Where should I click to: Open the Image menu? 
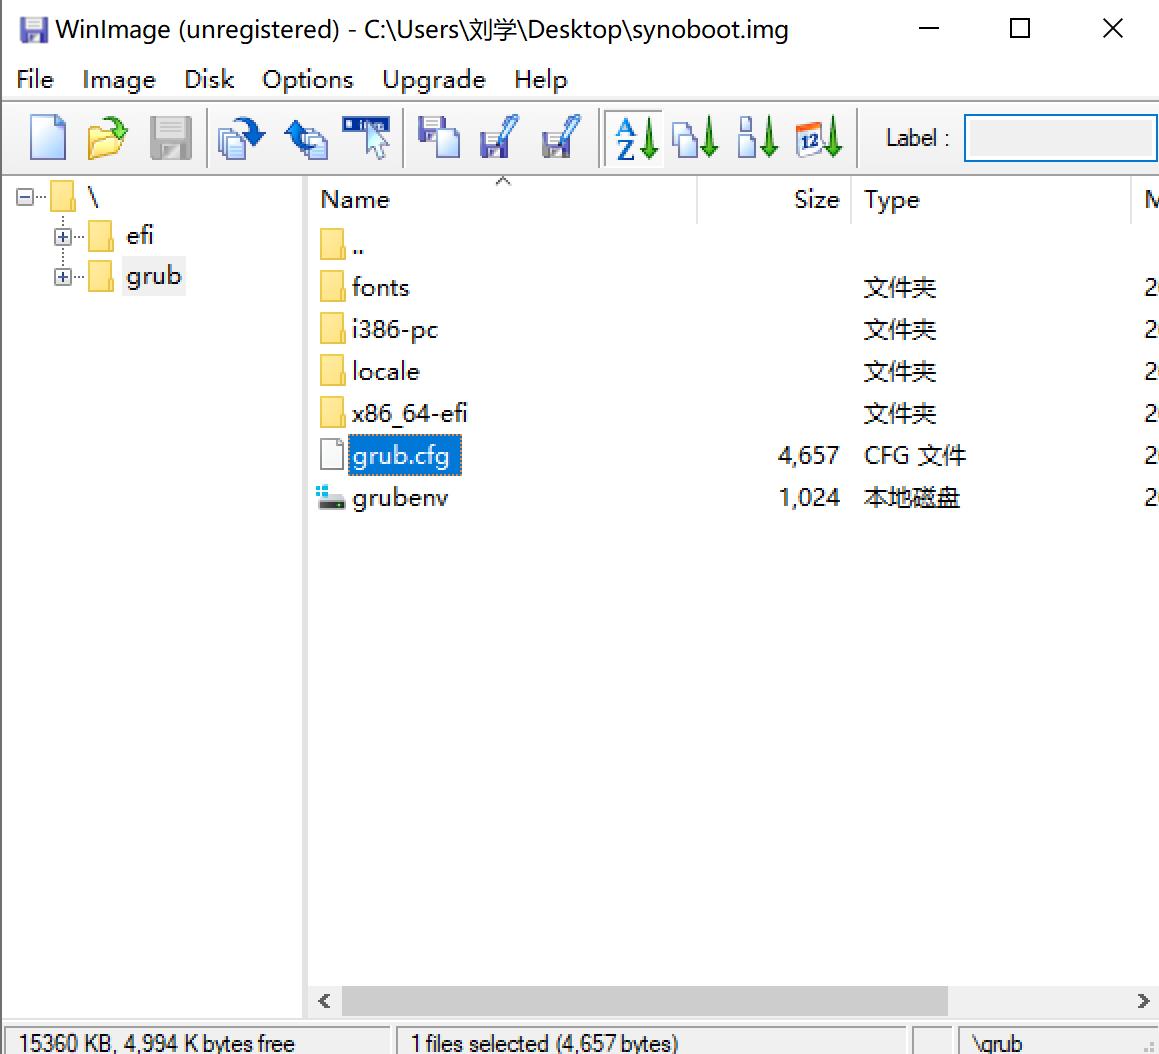119,79
